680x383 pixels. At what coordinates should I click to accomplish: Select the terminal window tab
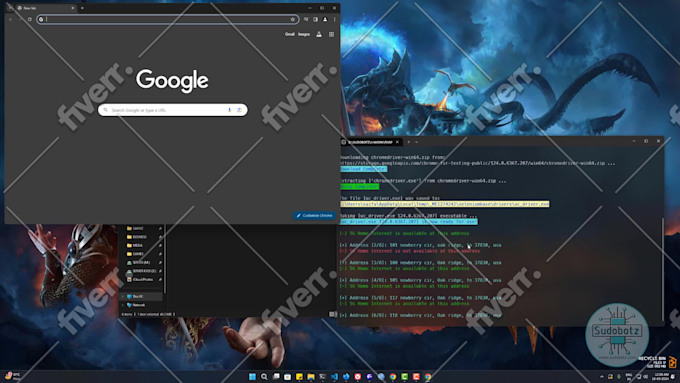371,142
